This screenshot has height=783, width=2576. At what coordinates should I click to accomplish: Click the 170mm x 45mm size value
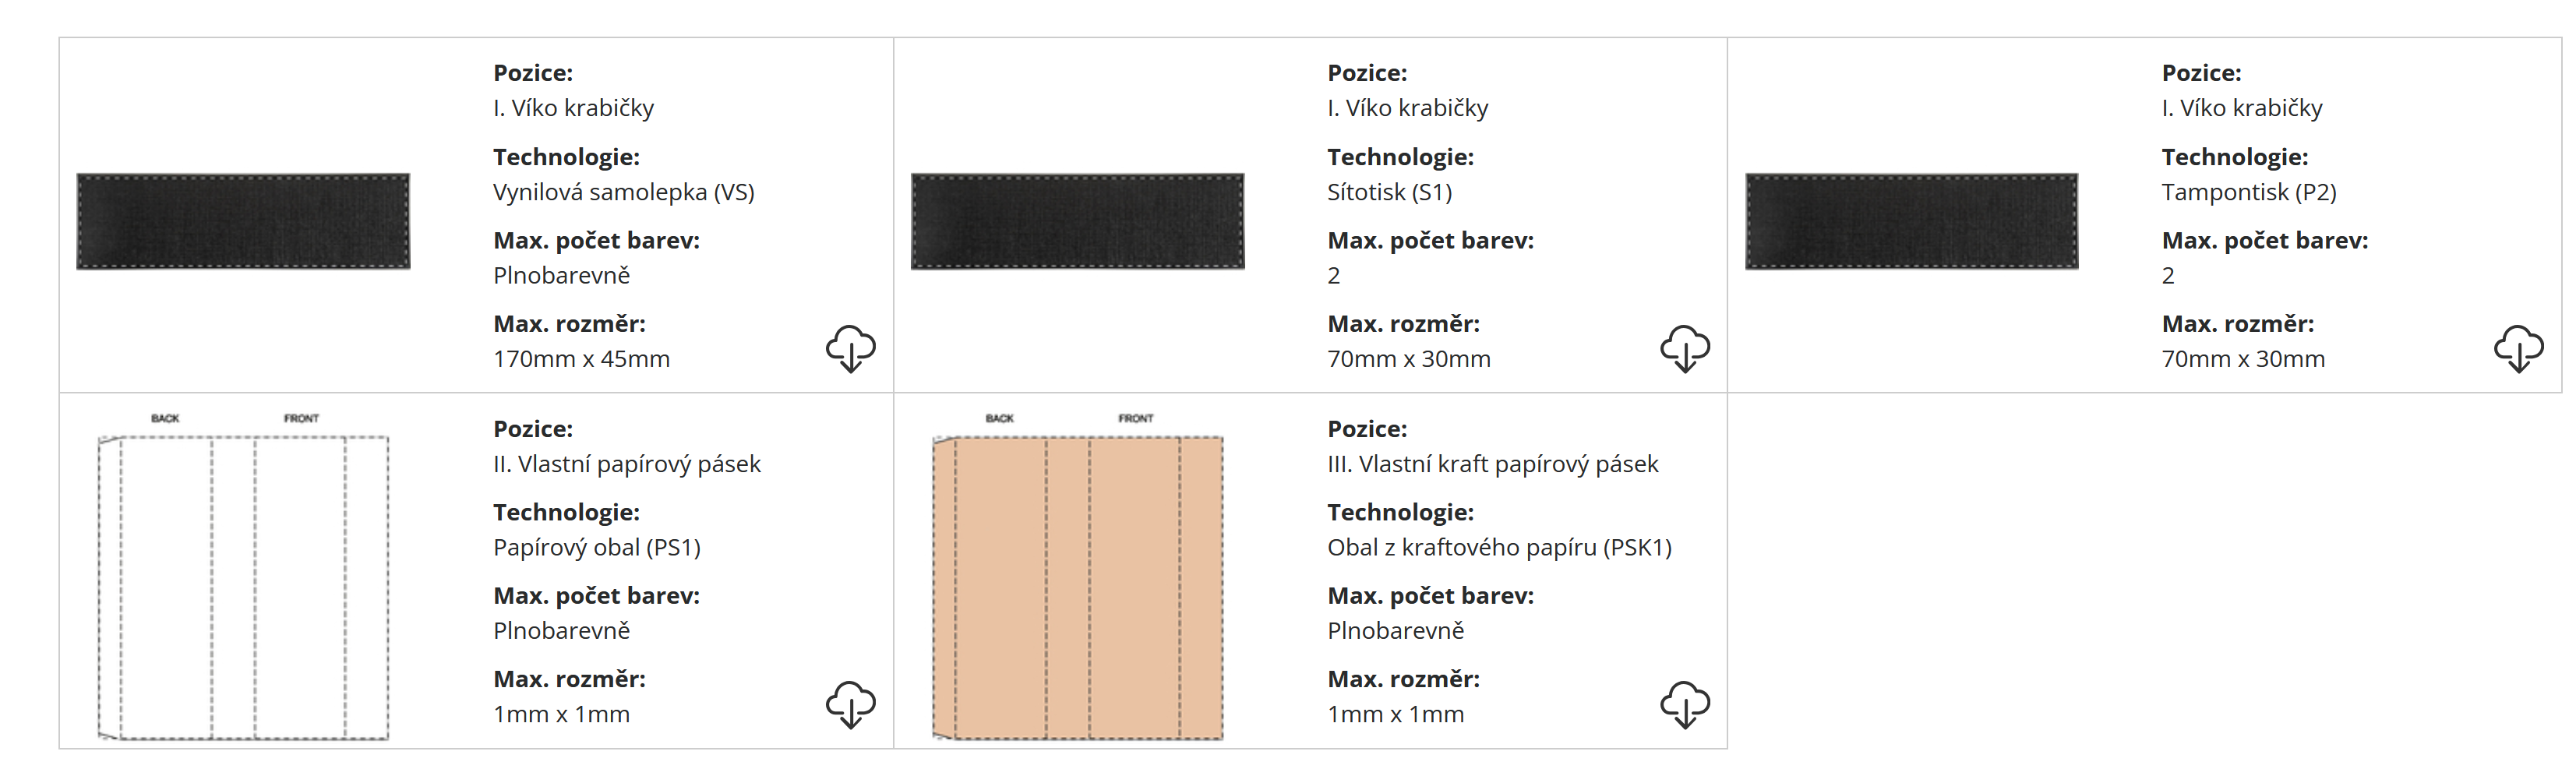[x=581, y=359]
